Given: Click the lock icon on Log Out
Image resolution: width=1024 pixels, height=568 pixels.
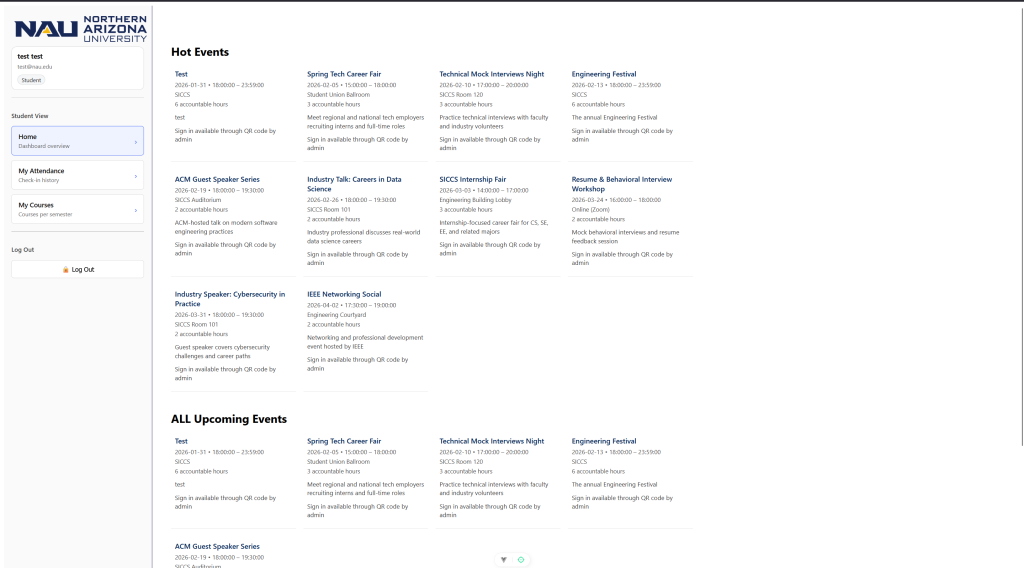Looking at the screenshot, I should coord(65,270).
